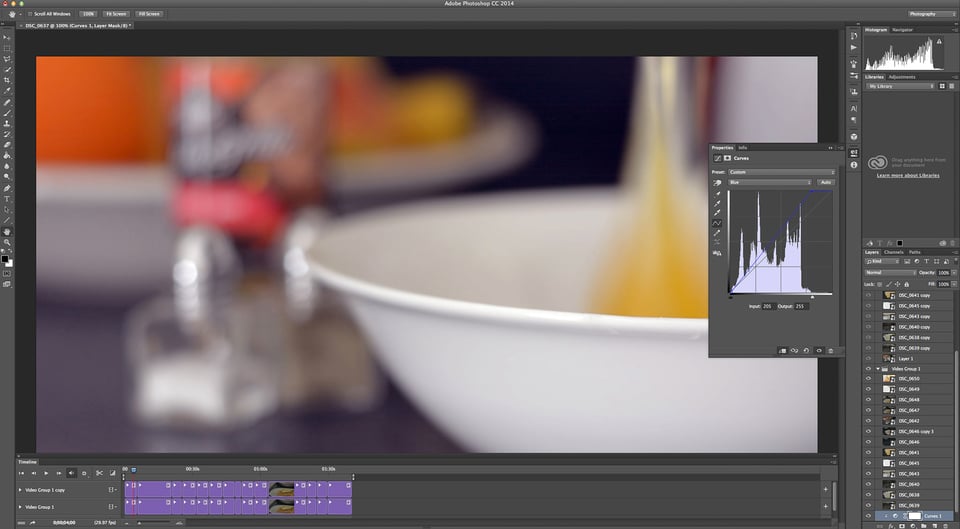Image resolution: width=960 pixels, height=529 pixels.
Task: Expand Video Group 1 track in Timeline
Action: [x=20, y=507]
